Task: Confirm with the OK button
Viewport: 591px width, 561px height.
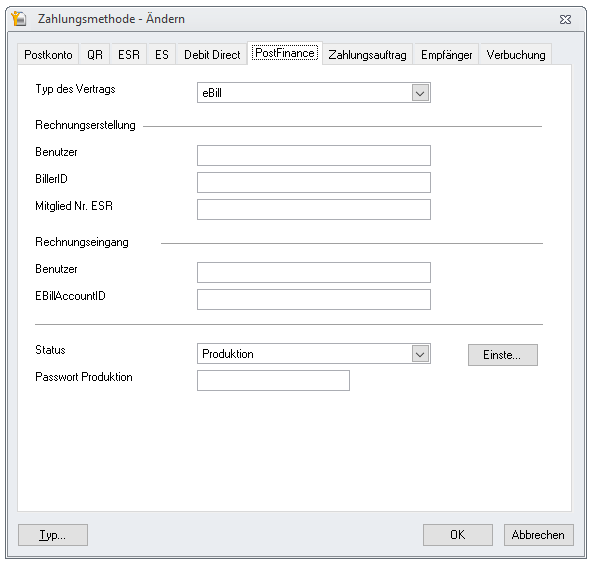Action: (x=458, y=535)
